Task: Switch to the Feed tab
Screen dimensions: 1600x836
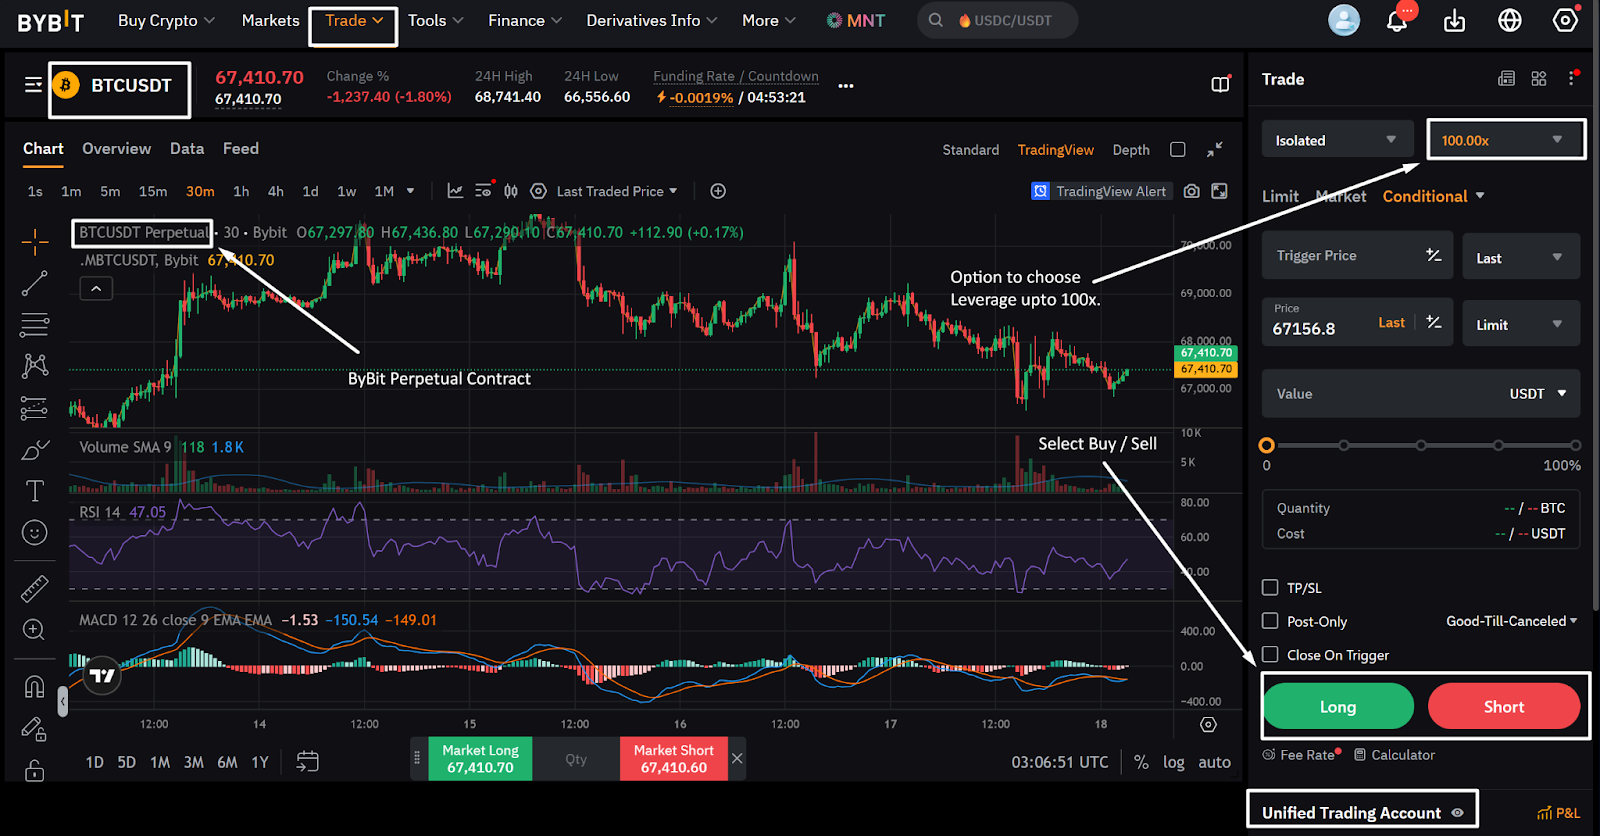Action: [241, 148]
